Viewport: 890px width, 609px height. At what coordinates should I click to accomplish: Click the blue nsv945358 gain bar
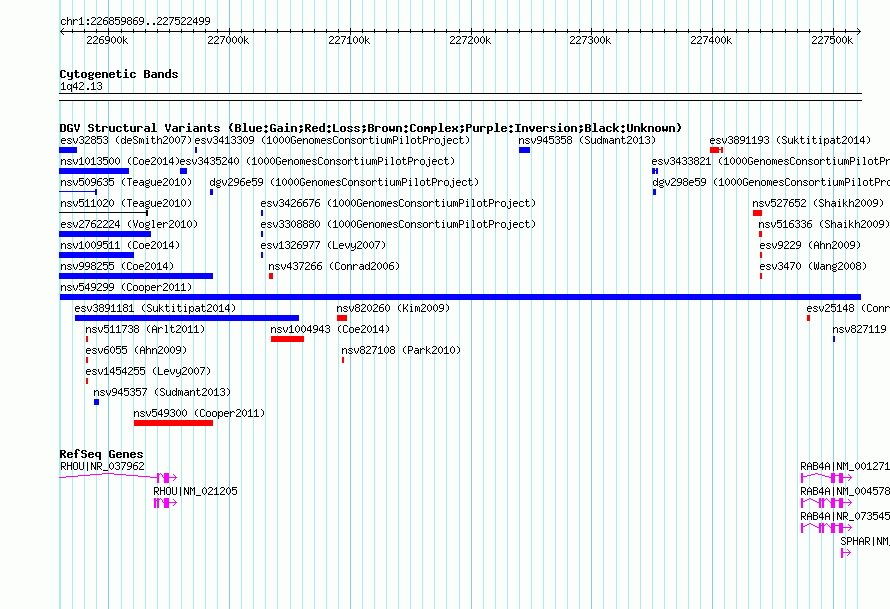[524, 150]
